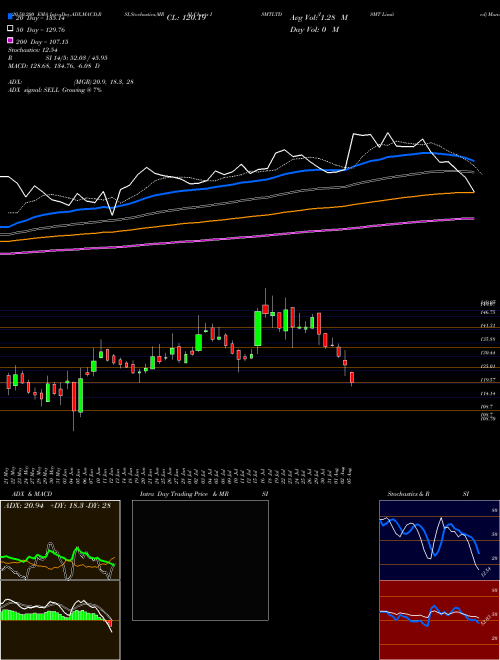
Task: Click the 'Stochastics: 12.54' readout
Action: pos(32,50)
